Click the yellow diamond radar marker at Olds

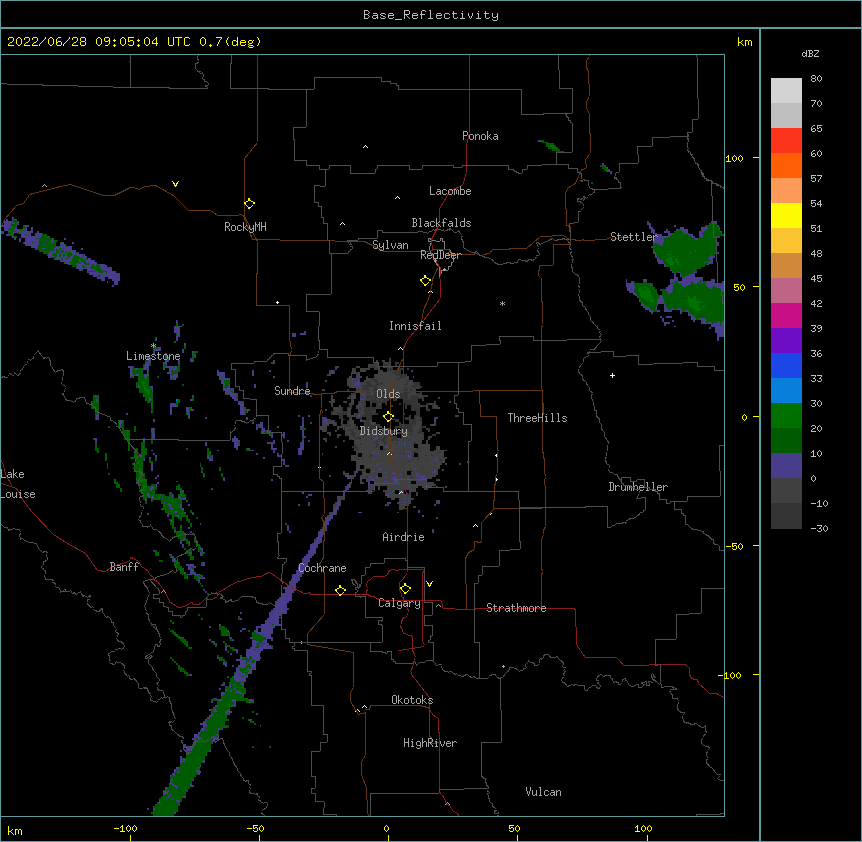(389, 417)
